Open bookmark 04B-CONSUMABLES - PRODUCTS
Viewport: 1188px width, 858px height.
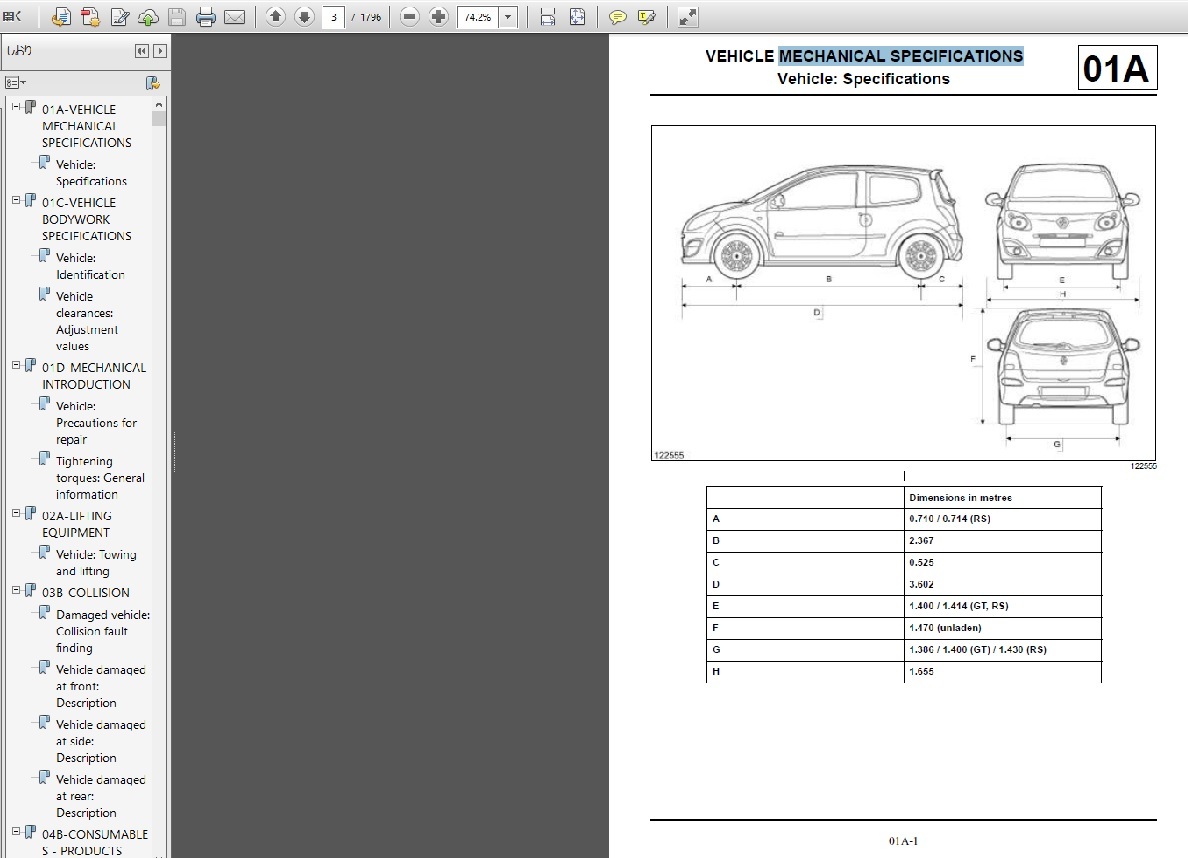click(x=95, y=842)
